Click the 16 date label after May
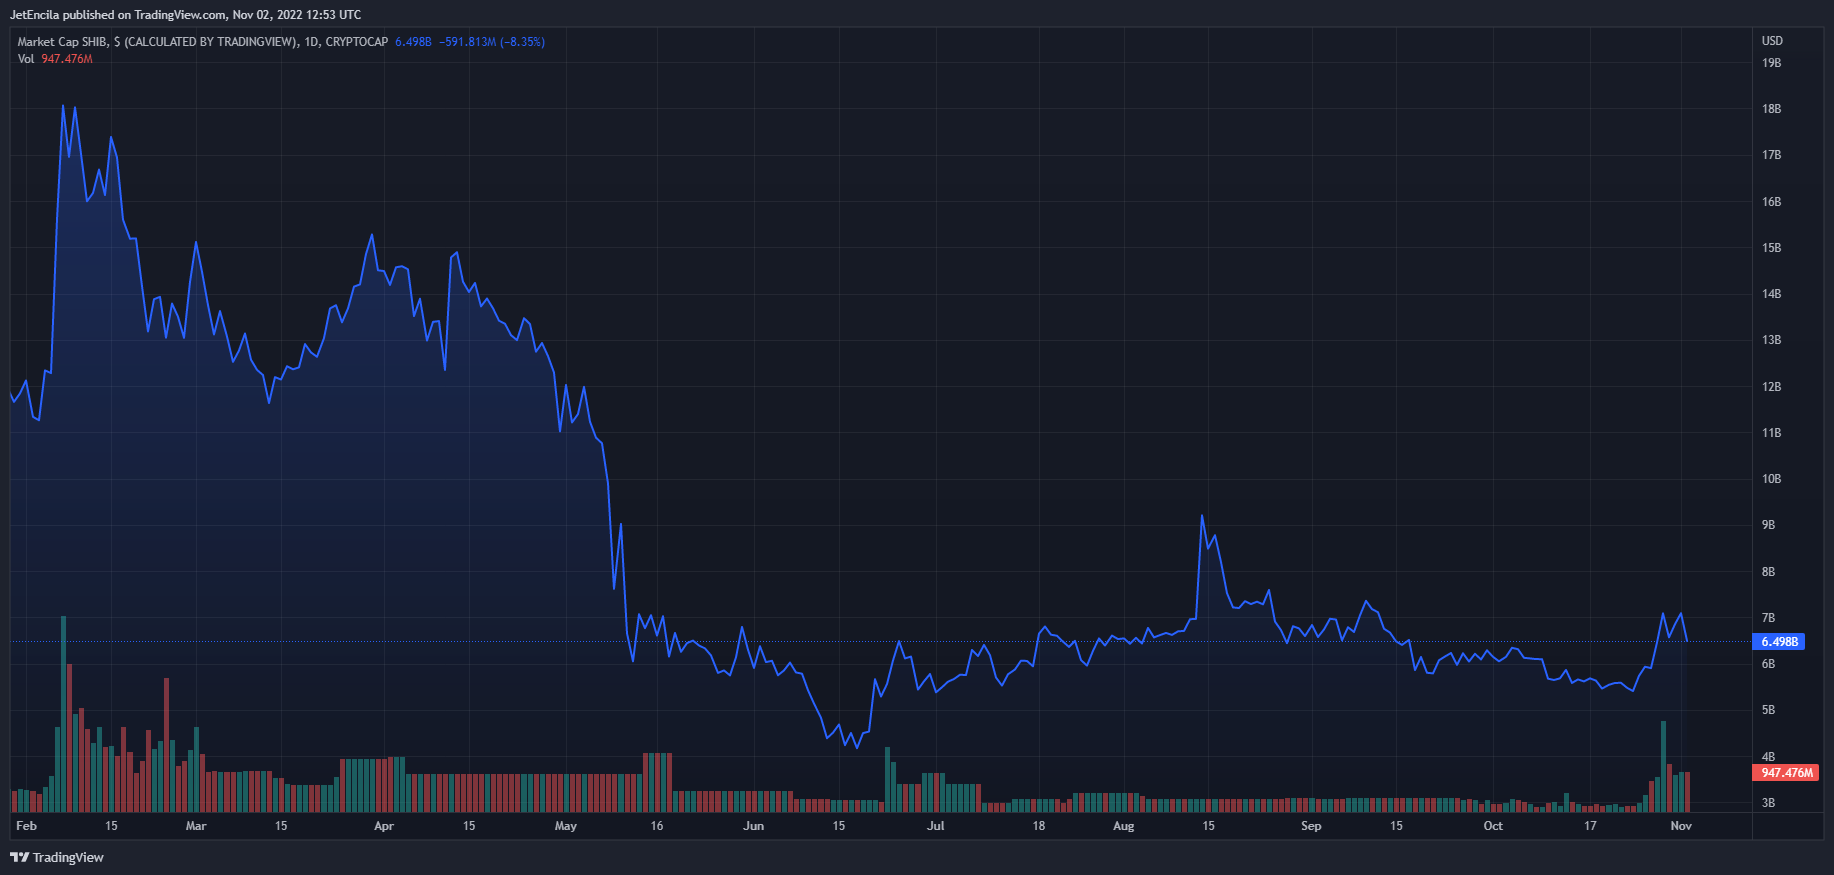Viewport: 1834px width, 875px height. (x=657, y=826)
